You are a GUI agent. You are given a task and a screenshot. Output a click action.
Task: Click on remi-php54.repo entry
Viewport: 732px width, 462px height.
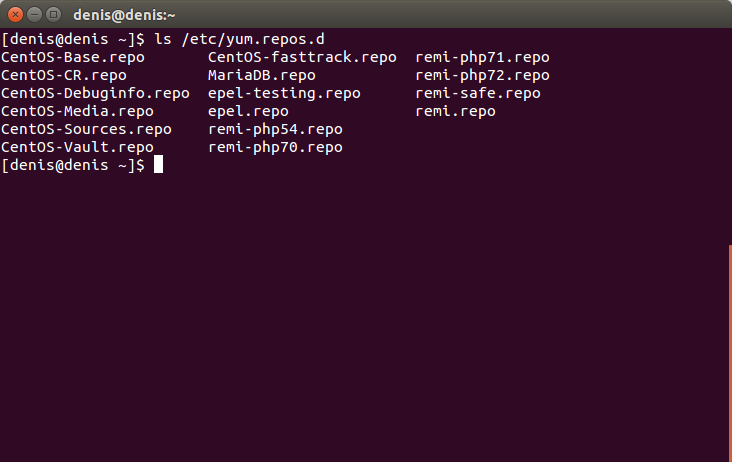[x=275, y=129]
